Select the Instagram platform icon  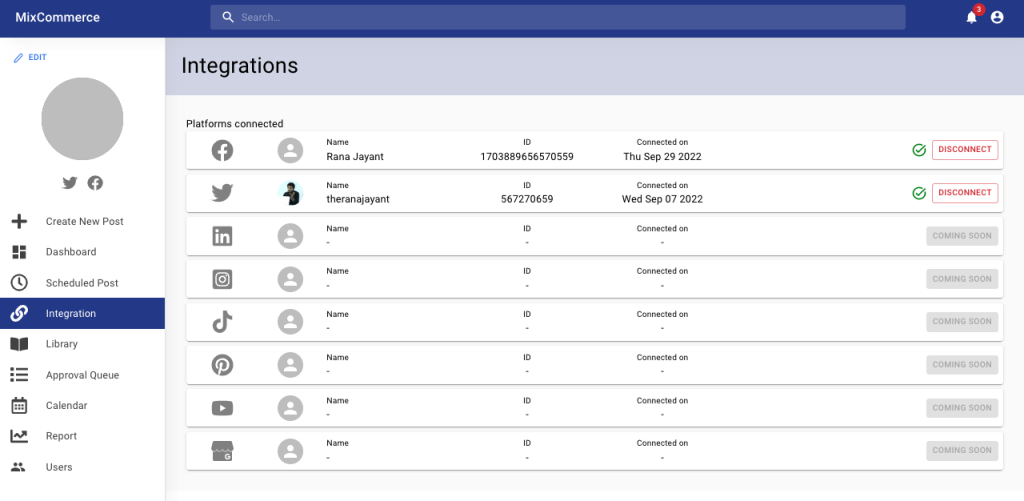[x=222, y=279]
